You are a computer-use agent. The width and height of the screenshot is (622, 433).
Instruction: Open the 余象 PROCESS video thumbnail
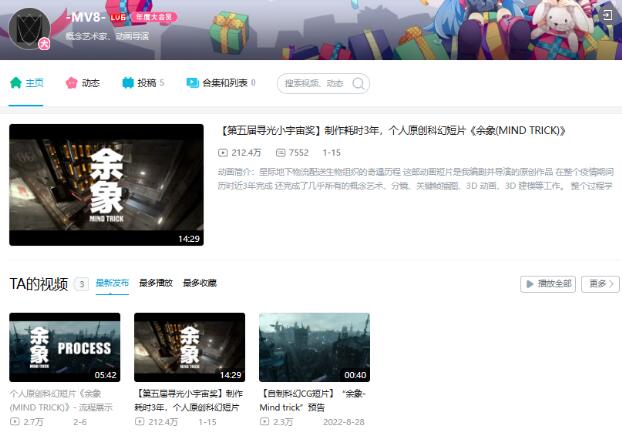[x=64, y=347]
